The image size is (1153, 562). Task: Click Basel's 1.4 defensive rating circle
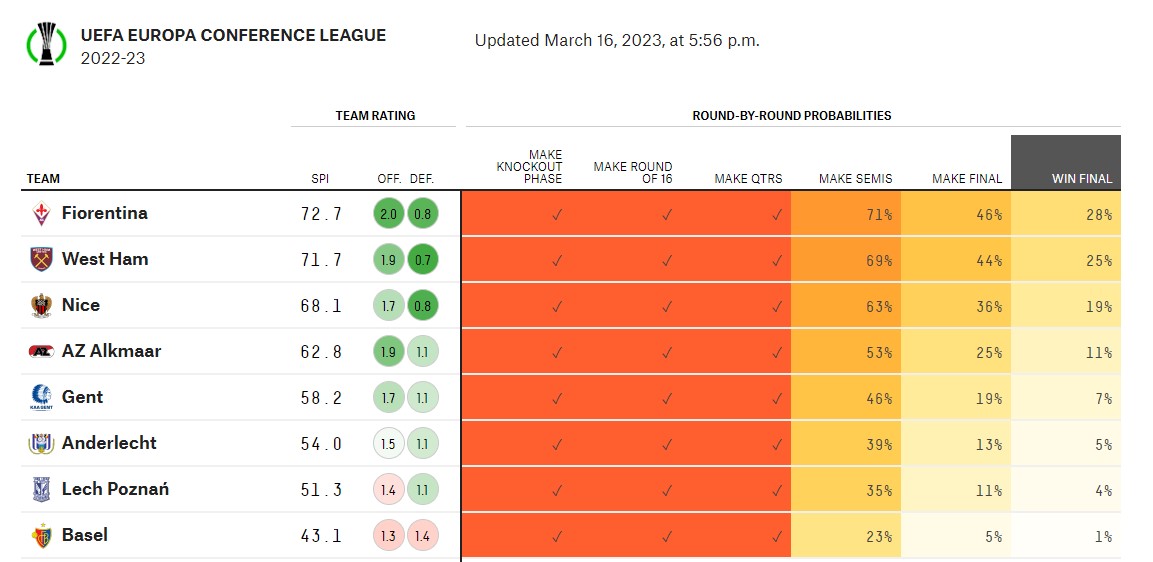(x=422, y=536)
